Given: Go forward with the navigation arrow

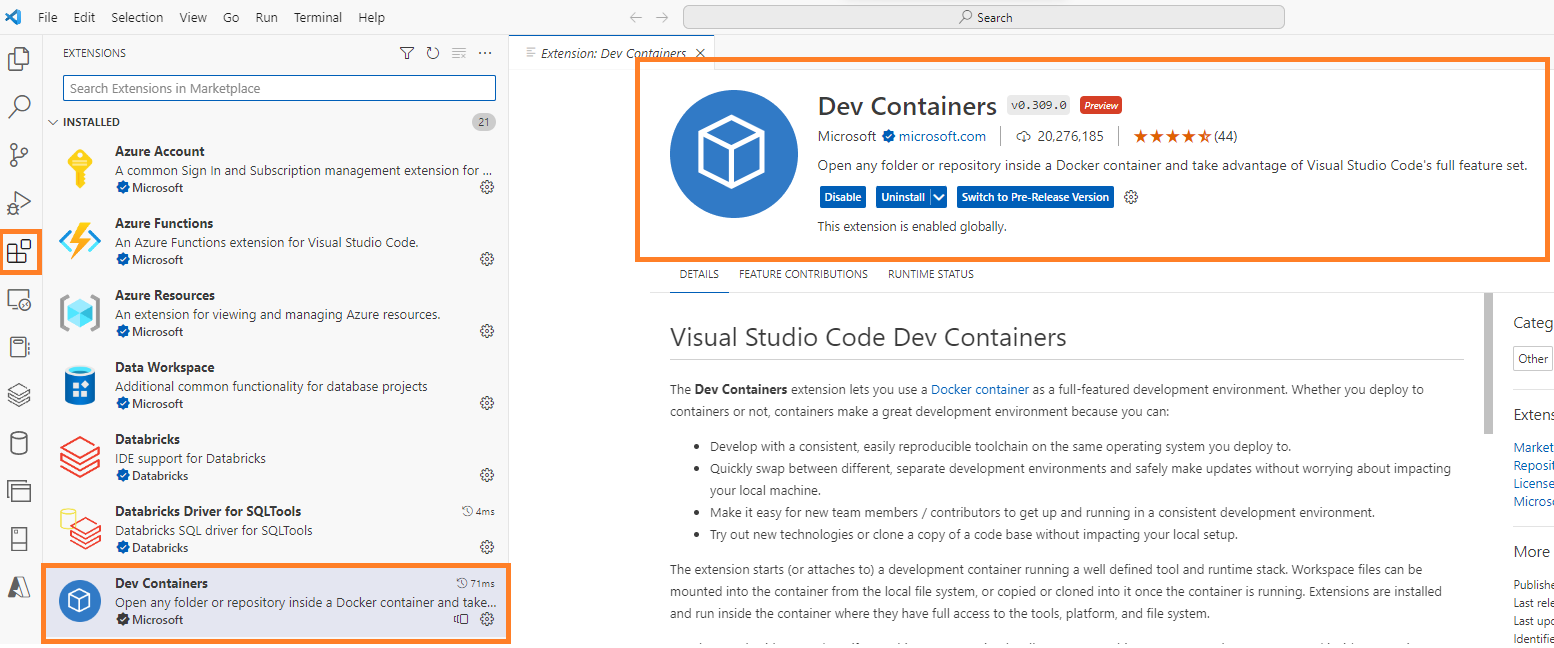Looking at the screenshot, I should [x=662, y=17].
